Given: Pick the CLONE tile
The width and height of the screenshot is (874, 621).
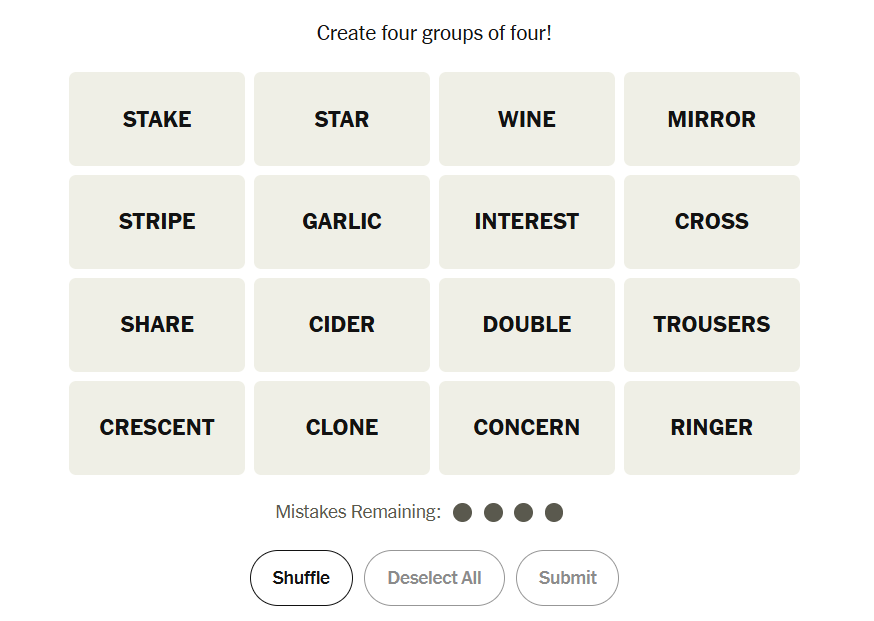Looking at the screenshot, I should (x=342, y=428).
